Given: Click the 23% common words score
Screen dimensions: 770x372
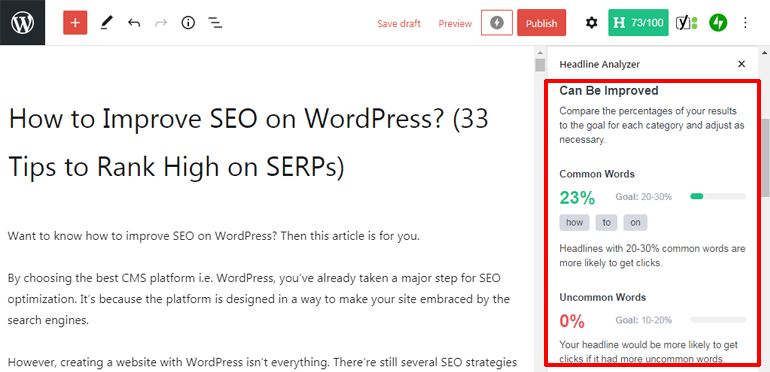Looking at the screenshot, I should [x=577, y=198].
